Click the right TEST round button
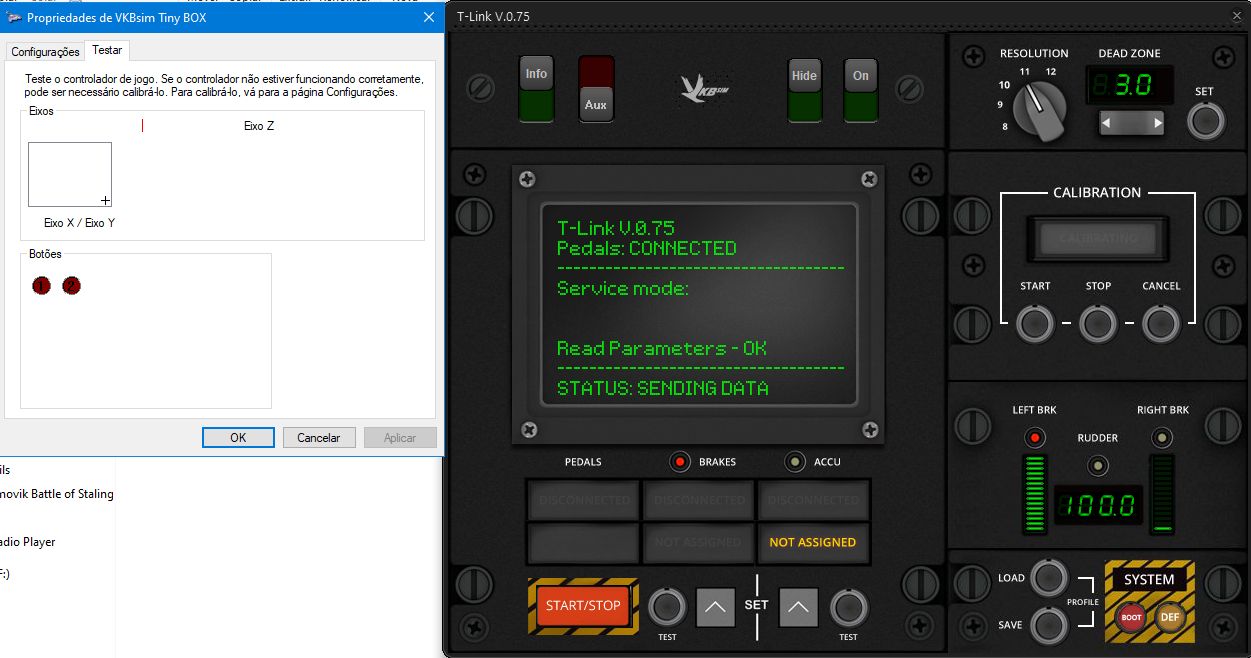Image resolution: width=1251 pixels, height=658 pixels. [x=848, y=607]
